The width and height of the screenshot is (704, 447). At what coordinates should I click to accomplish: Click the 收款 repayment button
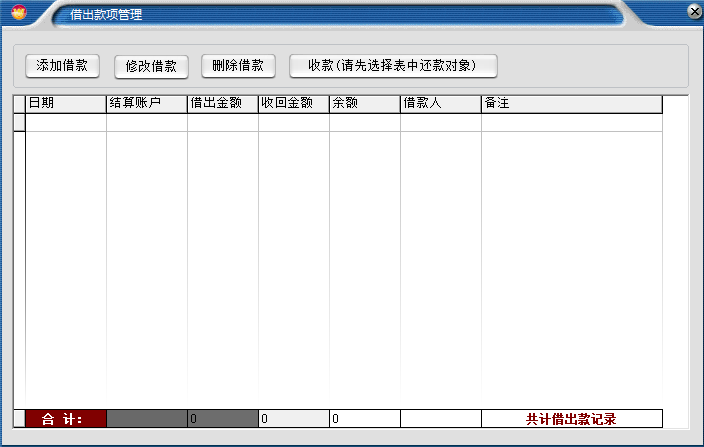click(393, 66)
